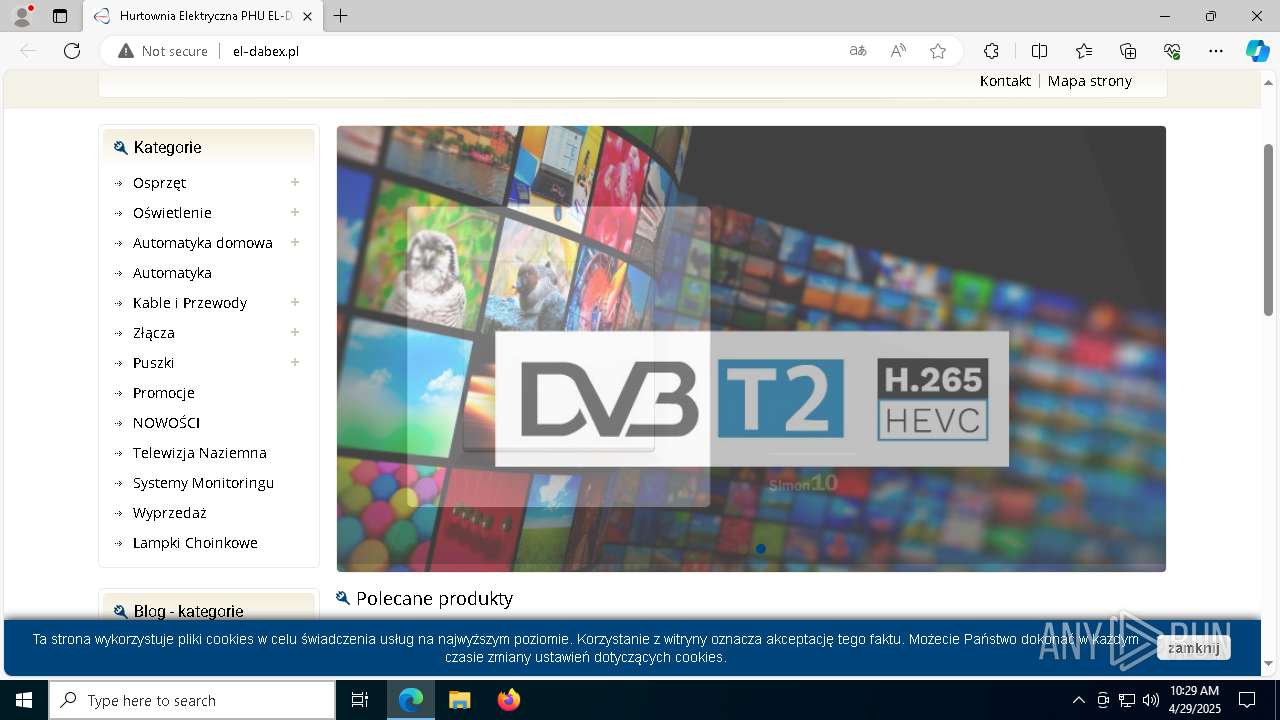
Task: Refresh the current page
Action: 72,51
